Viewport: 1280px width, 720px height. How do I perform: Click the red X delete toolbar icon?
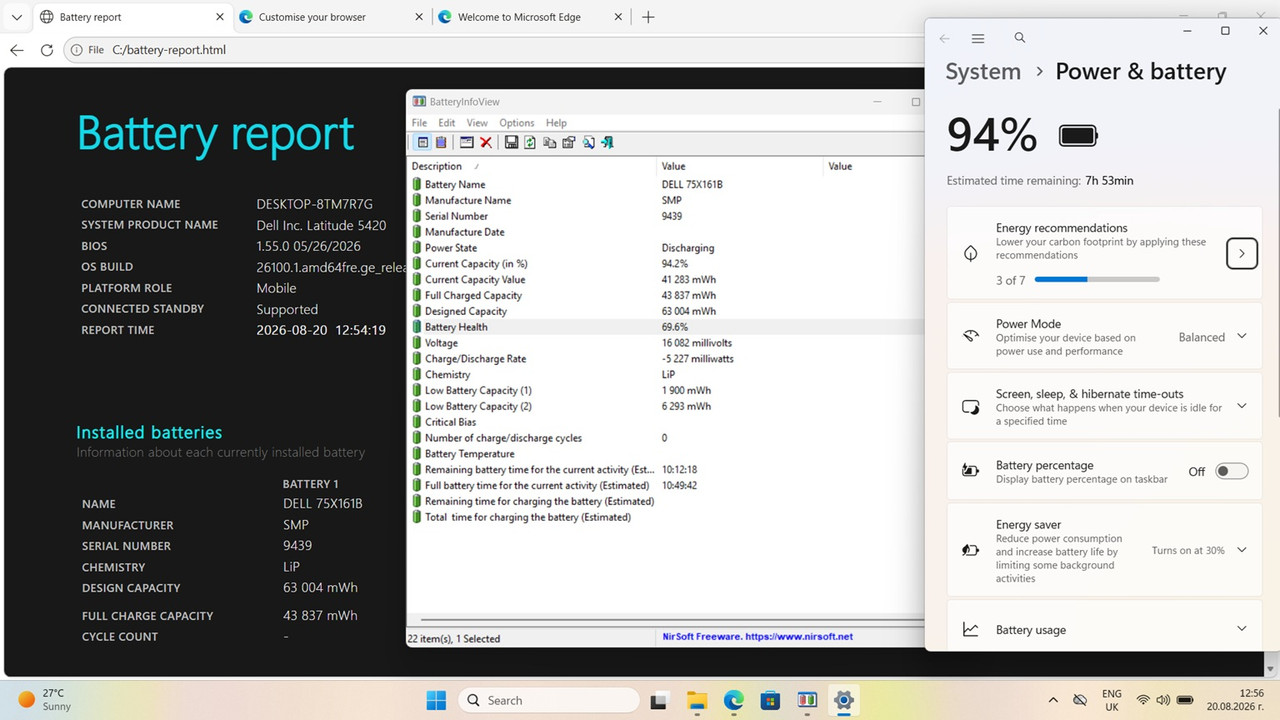tap(486, 143)
